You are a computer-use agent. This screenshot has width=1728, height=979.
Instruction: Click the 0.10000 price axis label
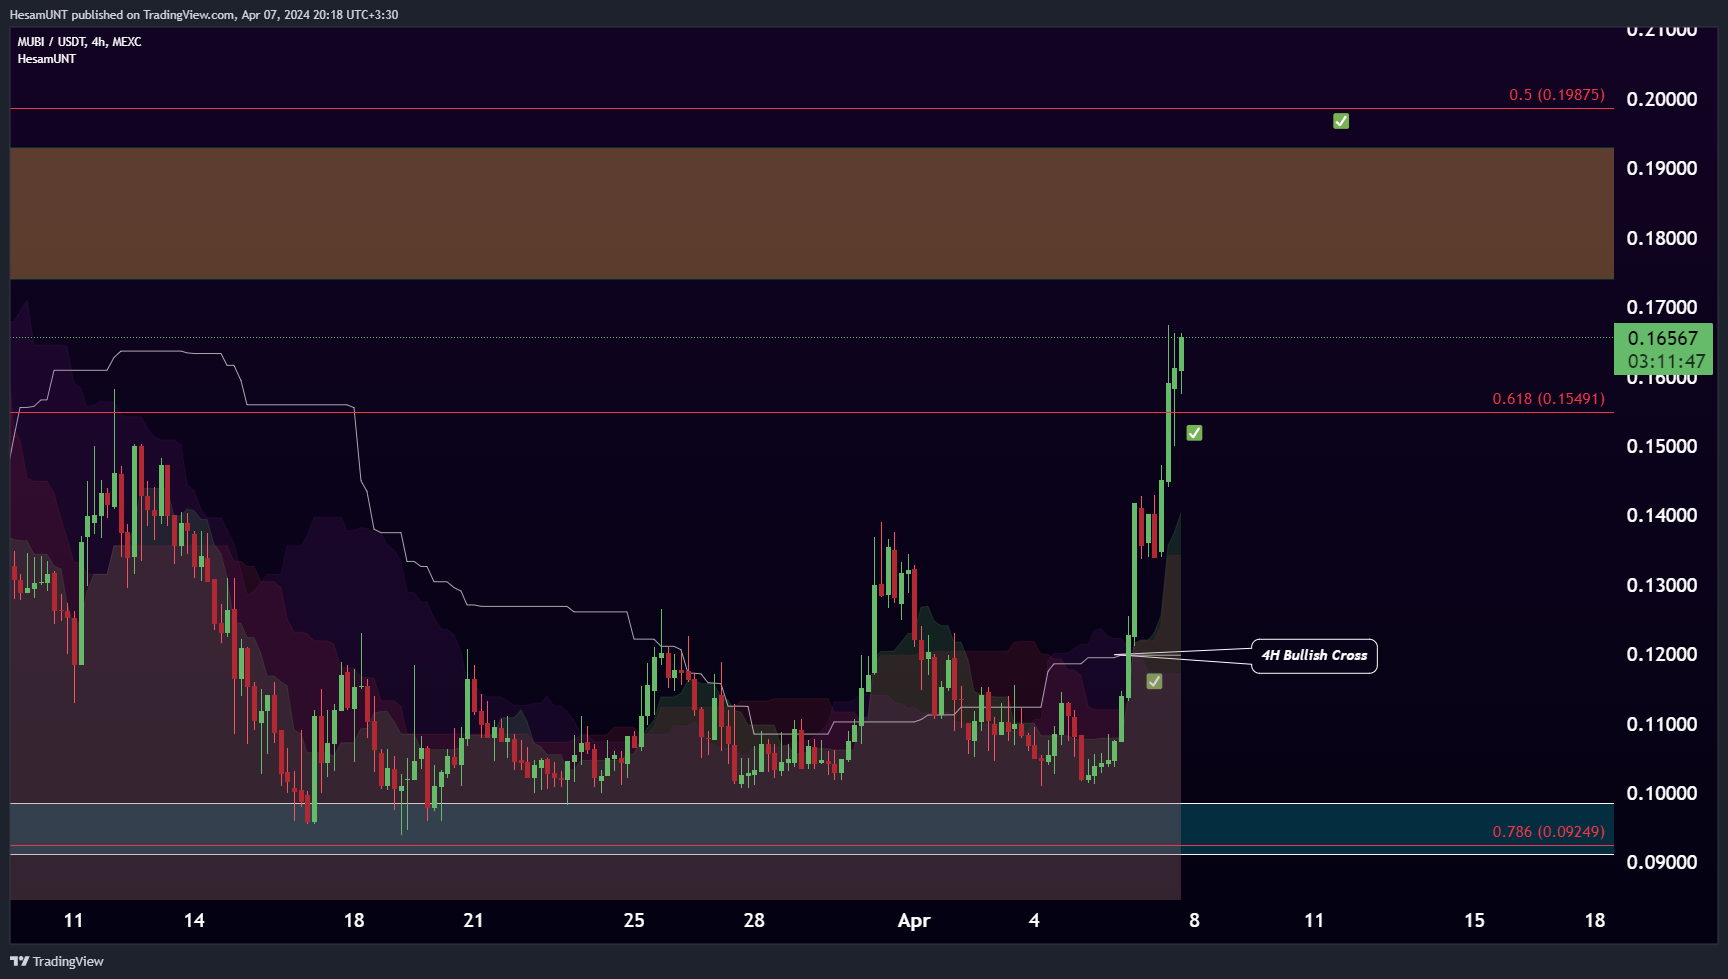[1662, 793]
